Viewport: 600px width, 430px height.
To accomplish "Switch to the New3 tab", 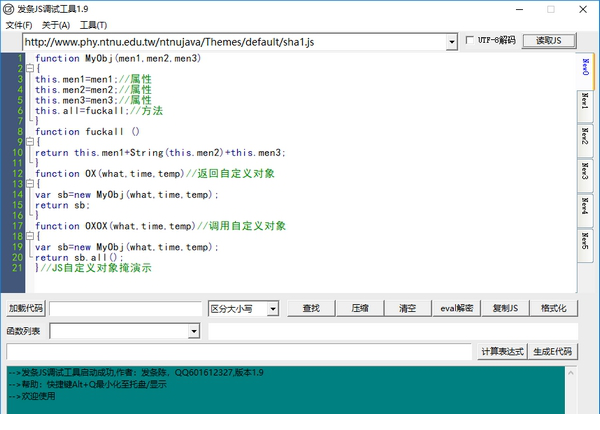I will click(585, 171).
